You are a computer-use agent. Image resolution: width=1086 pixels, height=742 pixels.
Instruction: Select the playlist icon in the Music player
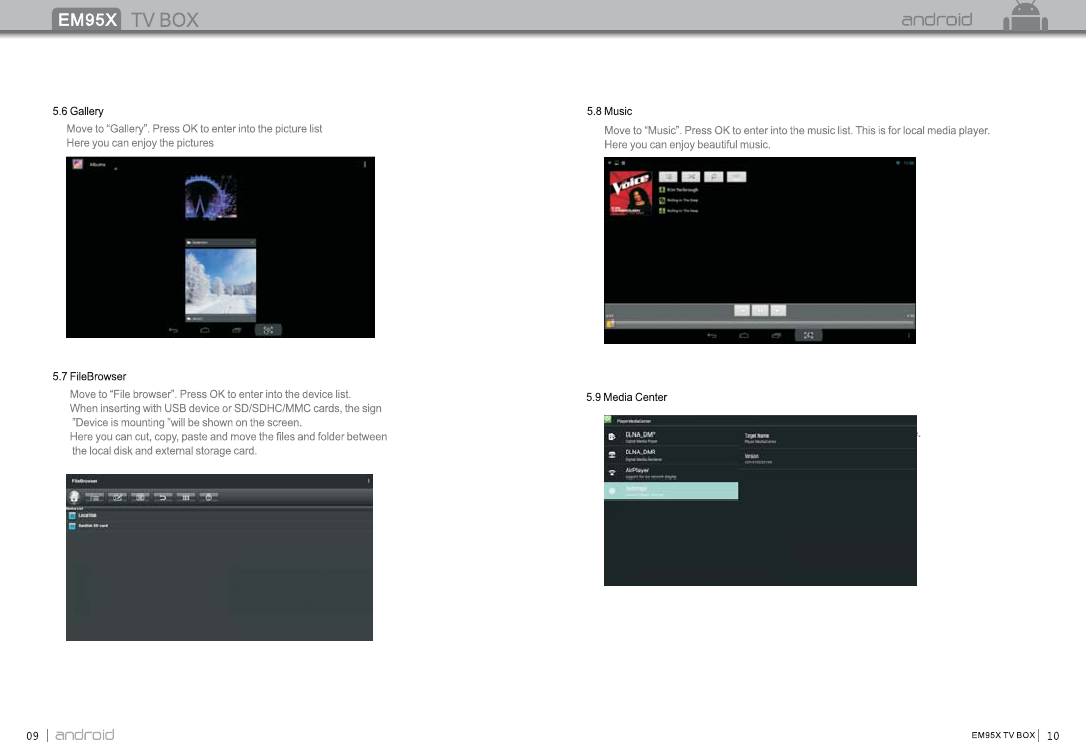[670, 176]
